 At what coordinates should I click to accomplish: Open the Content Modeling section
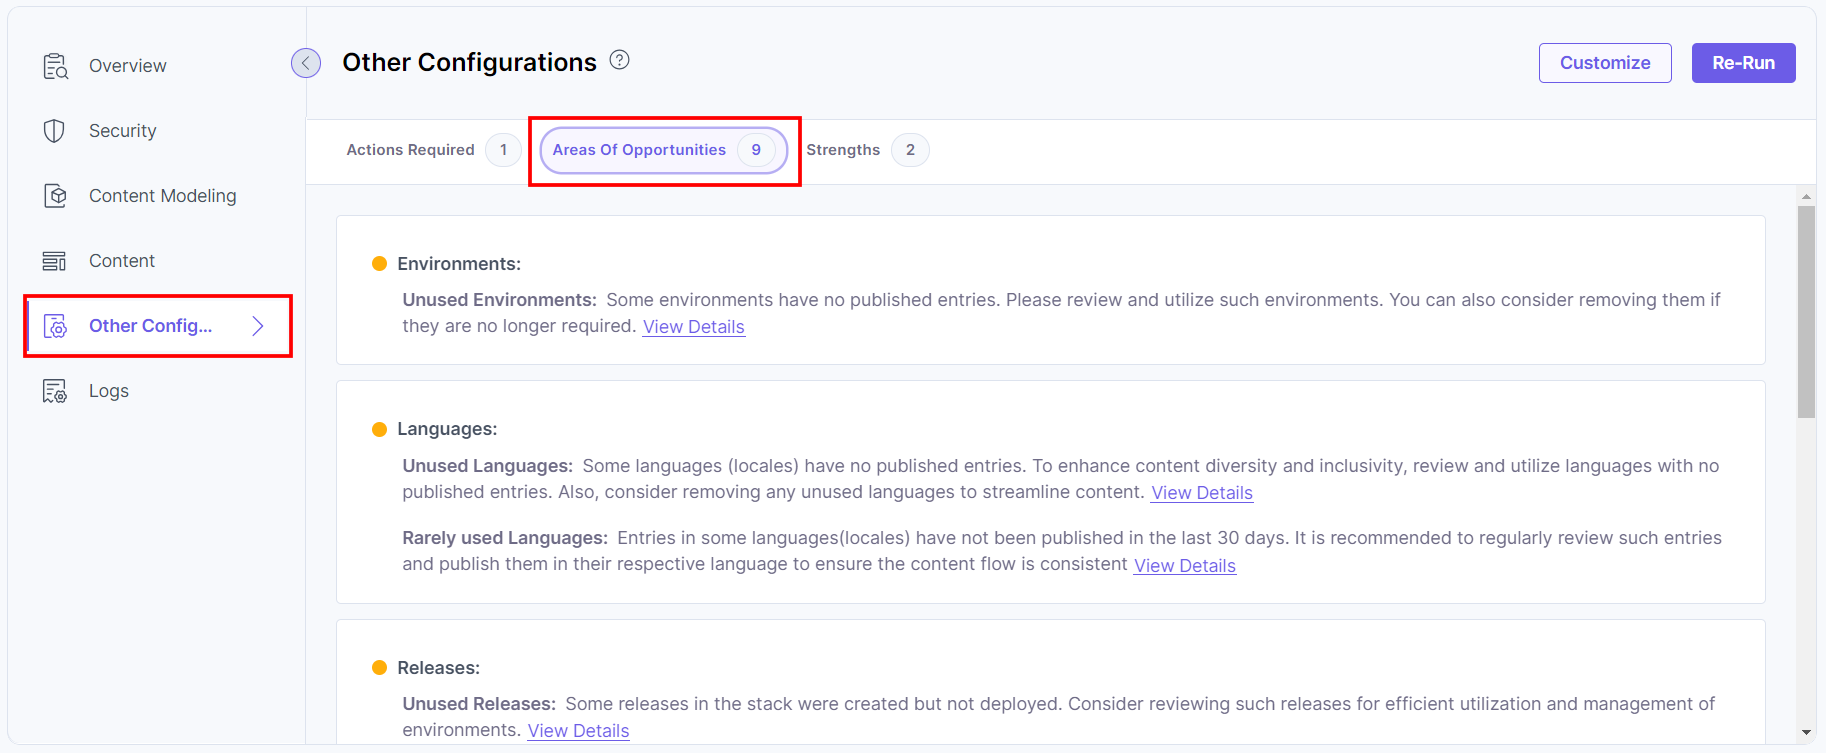point(162,196)
